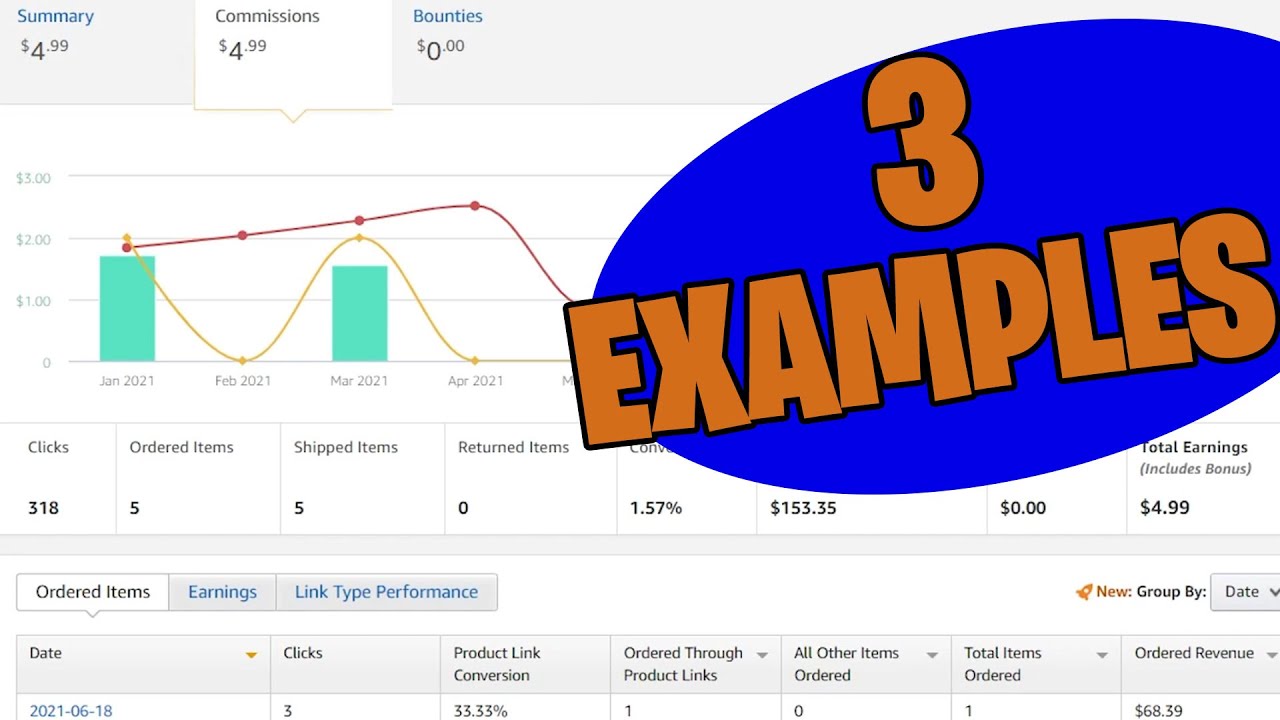Image resolution: width=1280 pixels, height=720 pixels.
Task: Click the conversion value 1.57%
Action: pyautogui.click(x=656, y=508)
